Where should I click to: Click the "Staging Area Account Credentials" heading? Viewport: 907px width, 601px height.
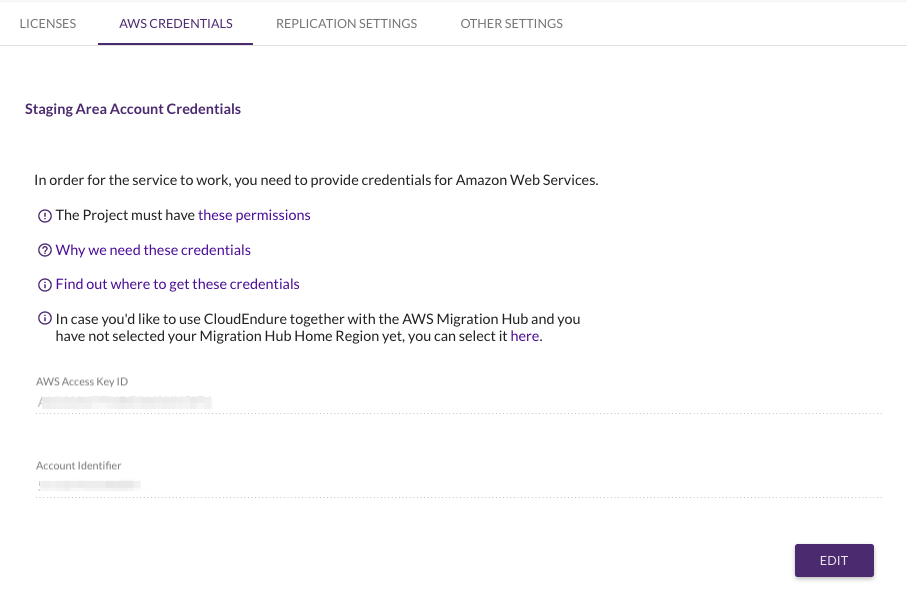point(132,109)
